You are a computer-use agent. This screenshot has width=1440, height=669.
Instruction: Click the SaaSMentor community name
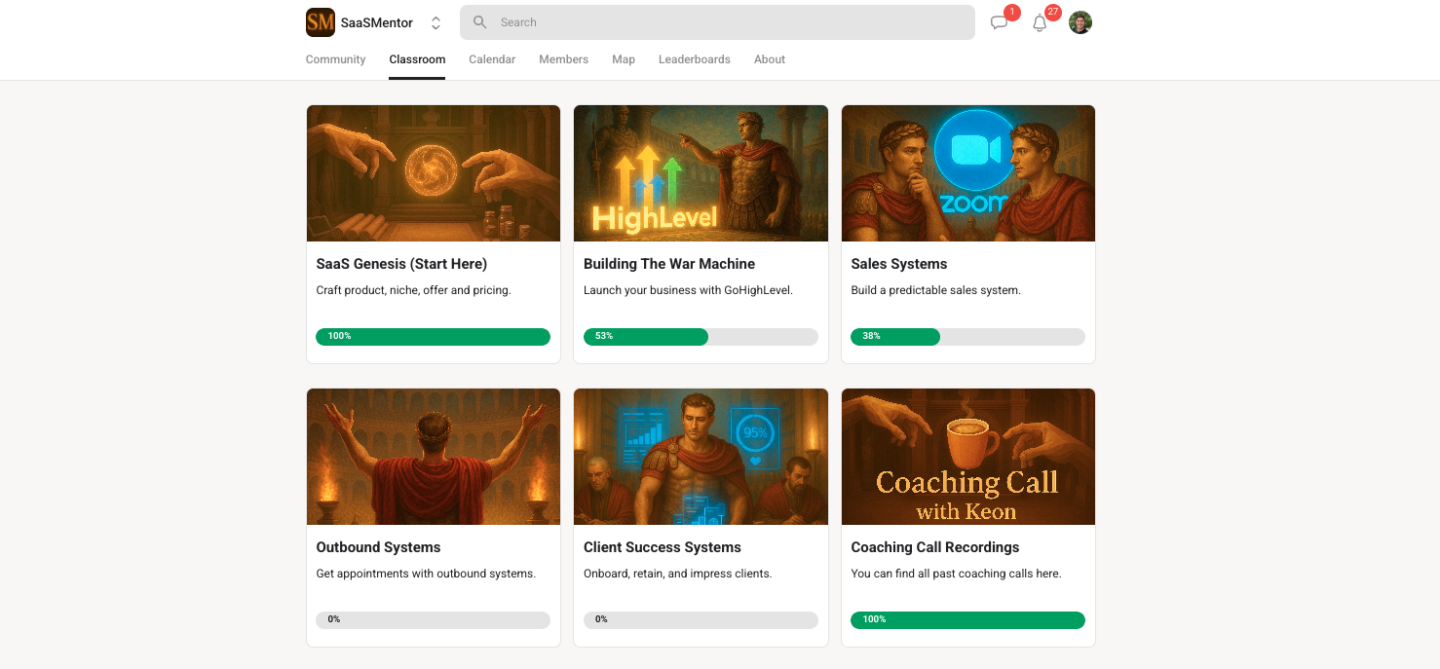tap(377, 23)
